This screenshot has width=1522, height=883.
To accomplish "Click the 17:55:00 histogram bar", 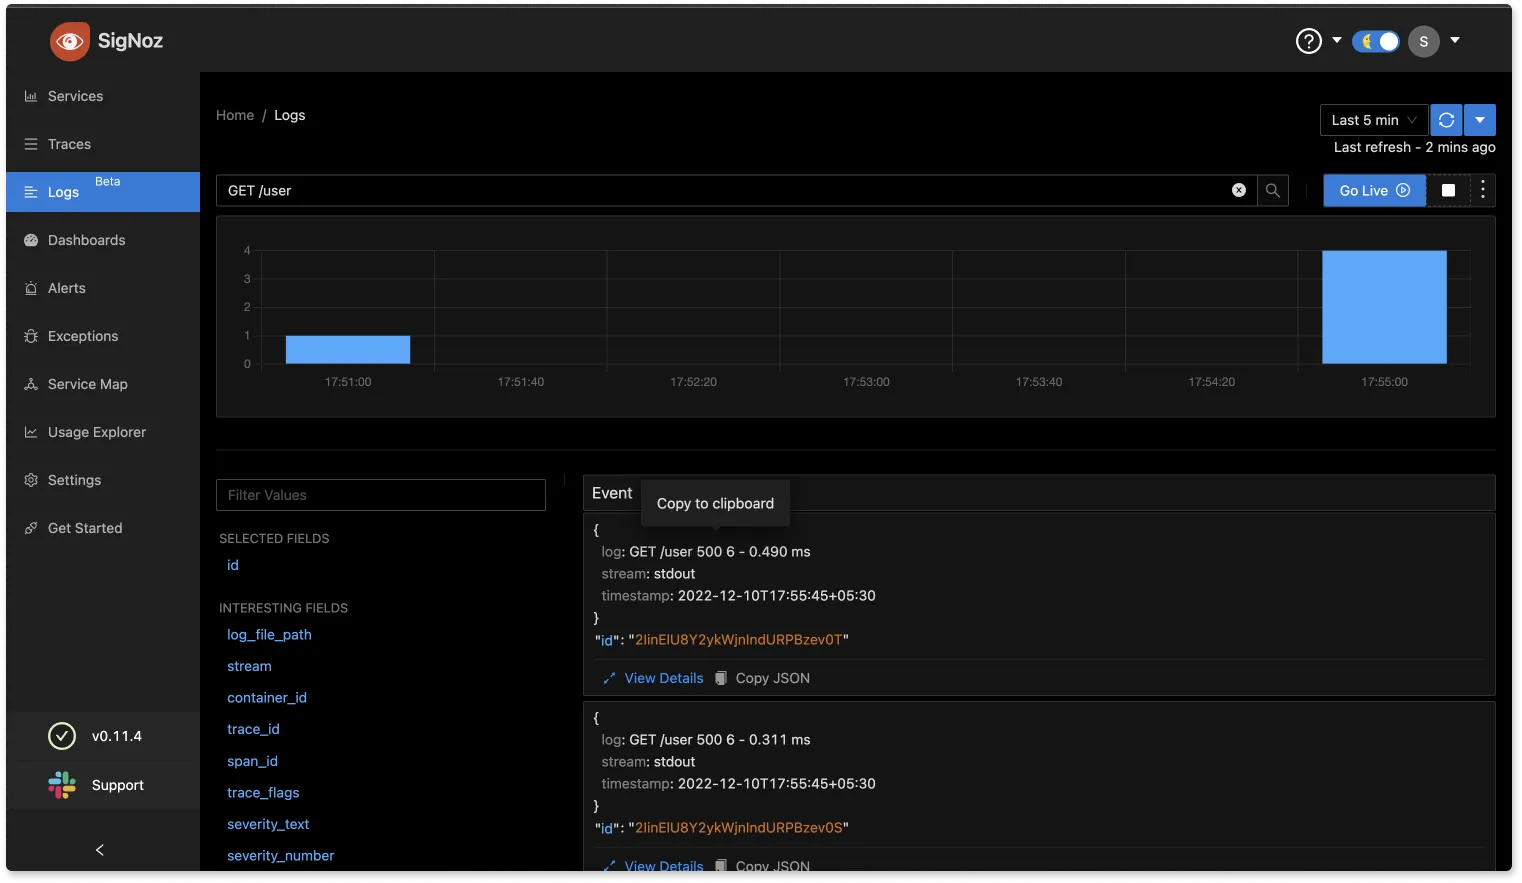I will [x=1384, y=307].
